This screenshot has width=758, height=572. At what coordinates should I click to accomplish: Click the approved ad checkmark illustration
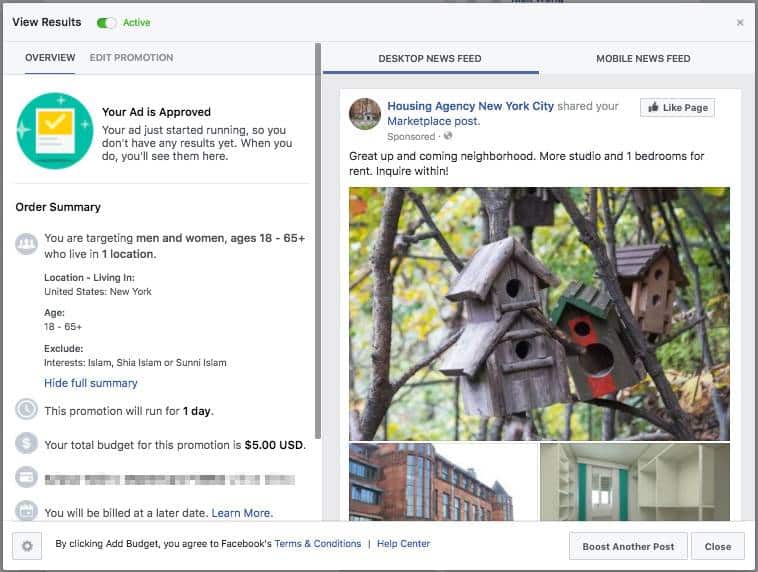tap(55, 131)
